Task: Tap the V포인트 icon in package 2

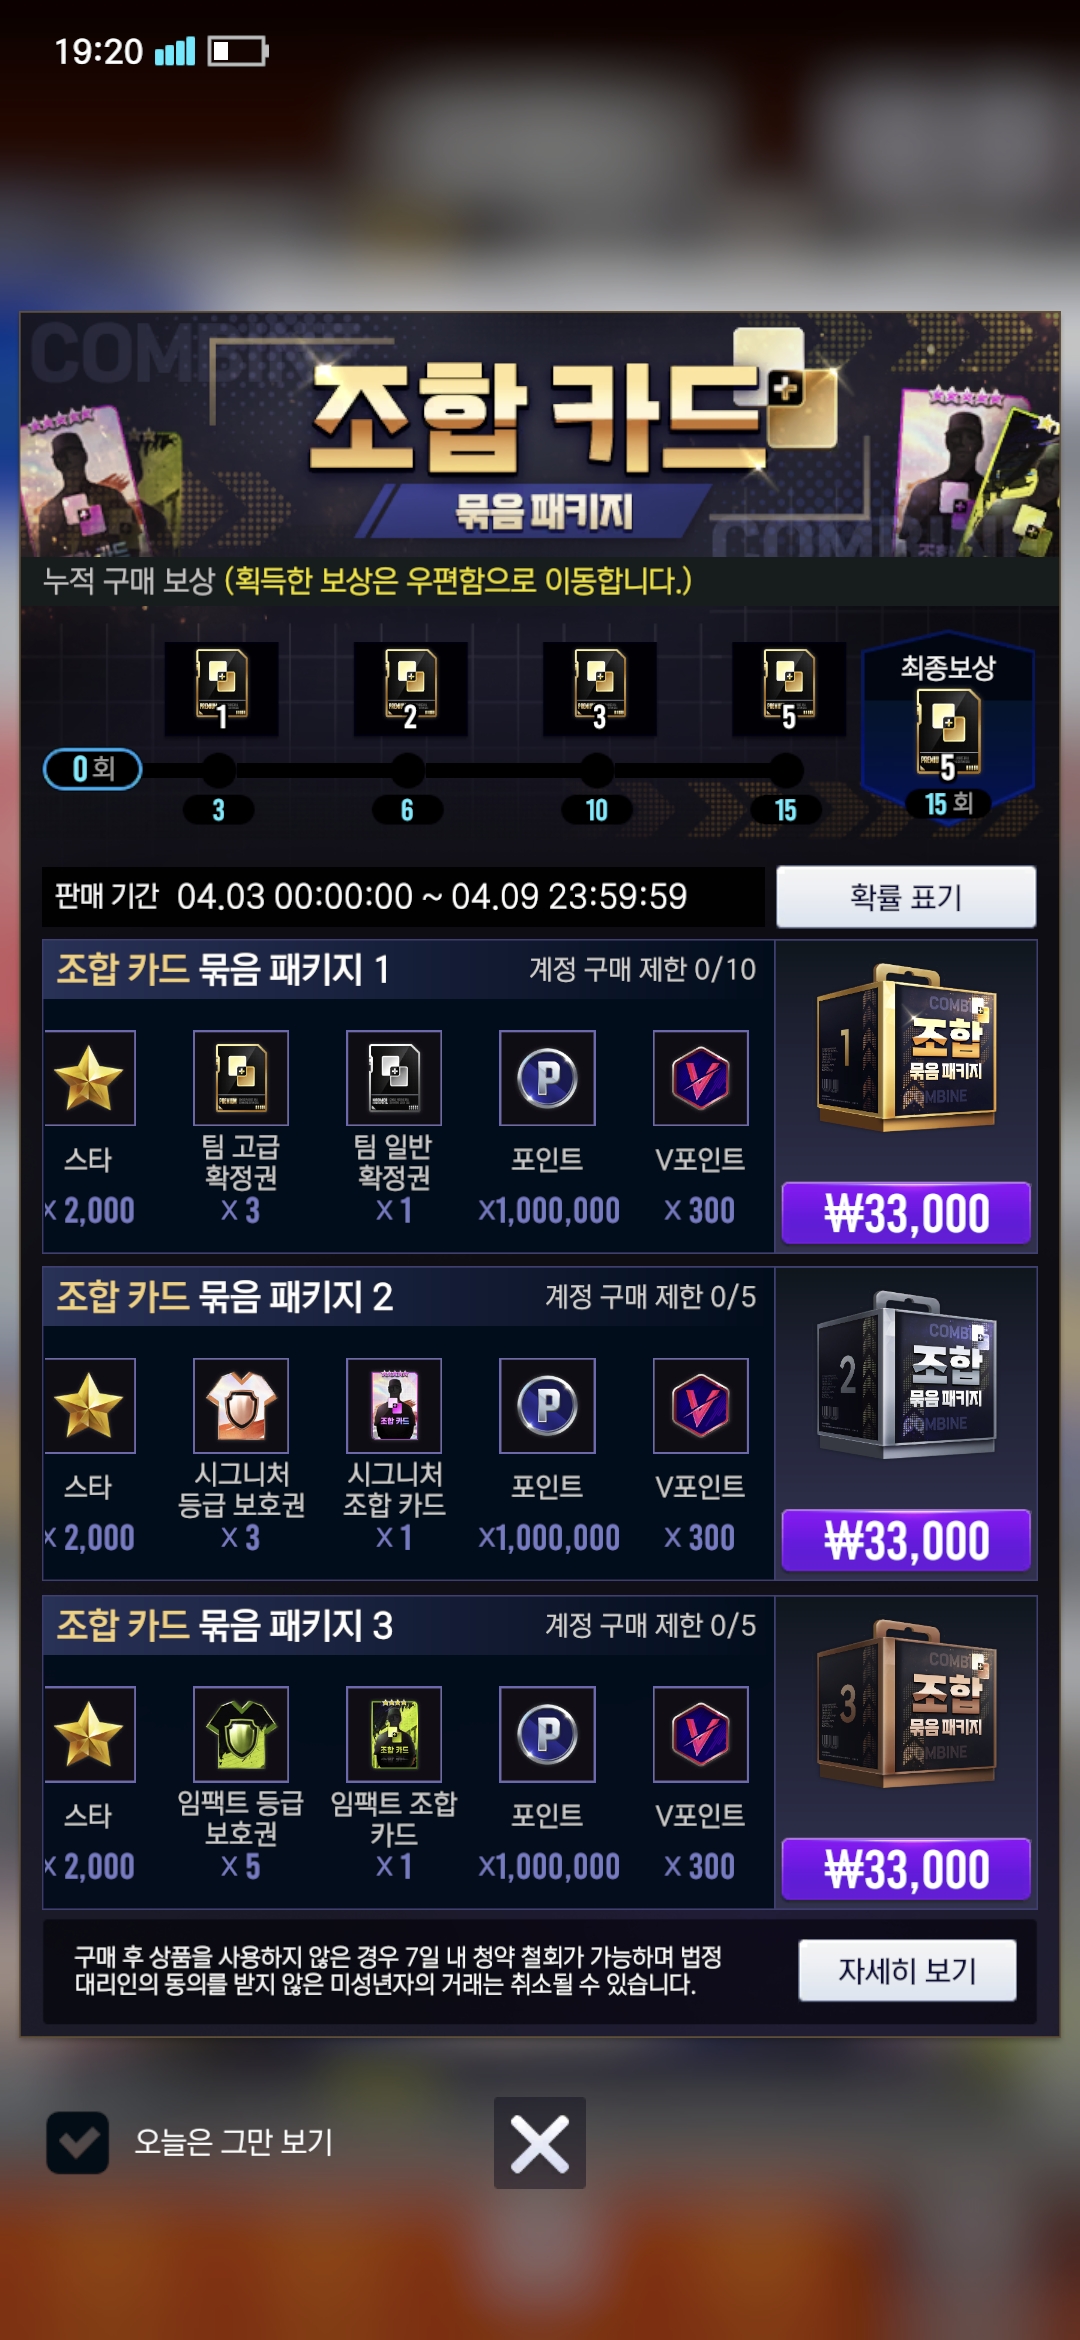Action: 701,1406
